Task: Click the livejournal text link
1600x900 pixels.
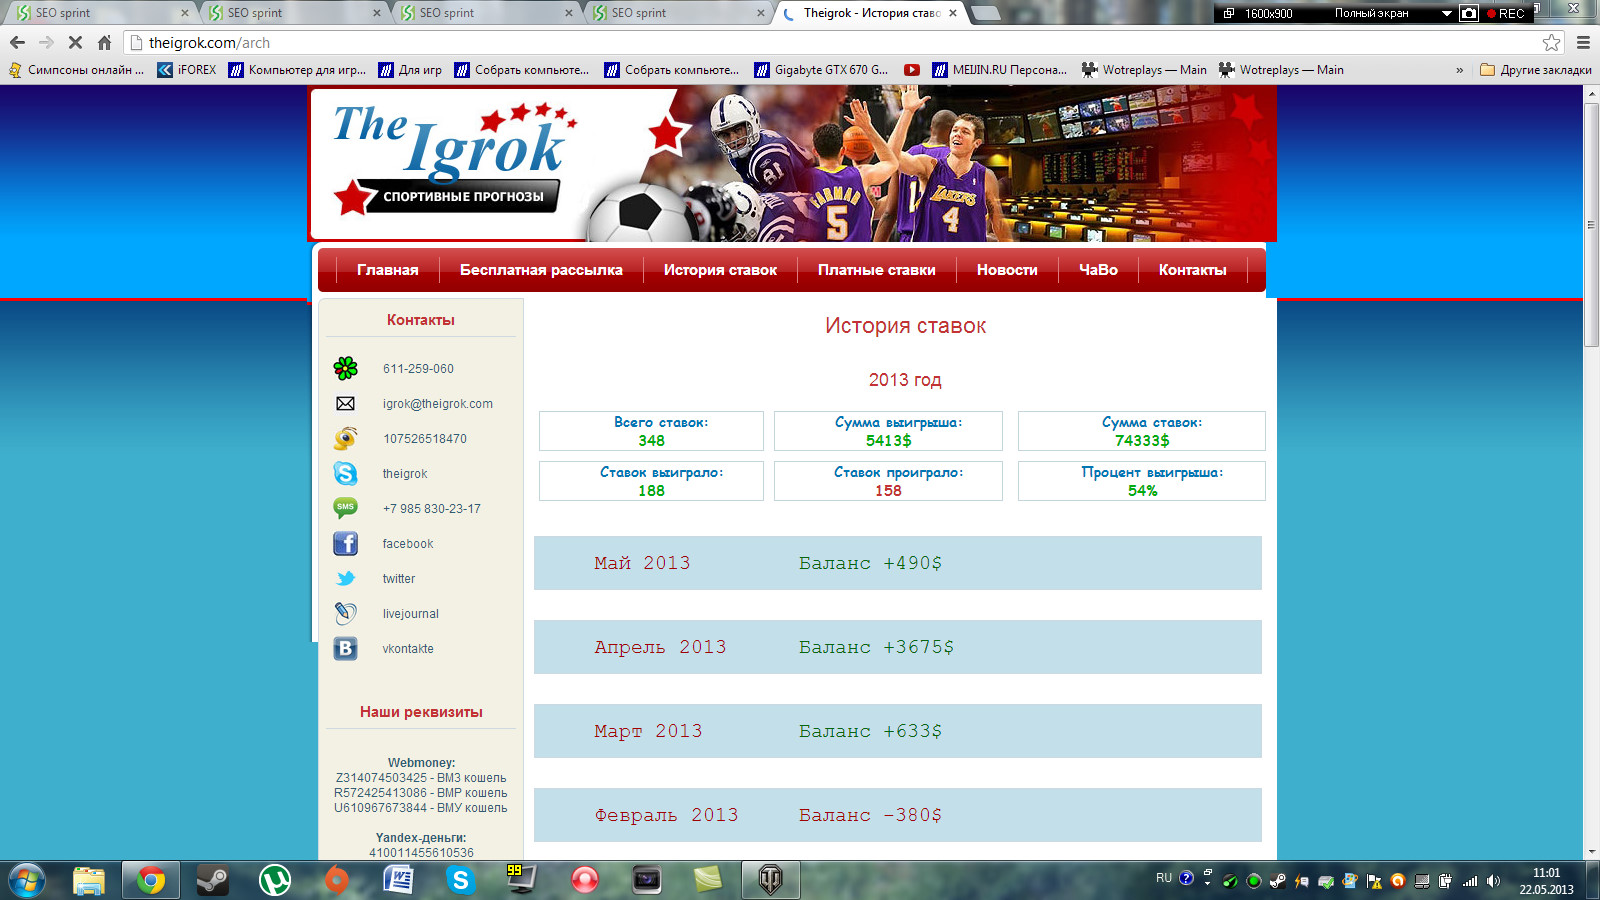Action: point(410,614)
